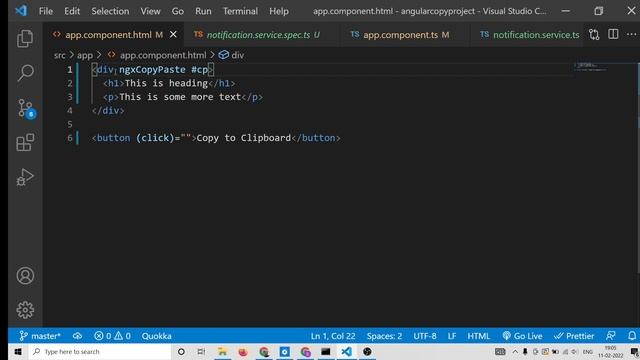Open the Edit menu

coord(72,11)
